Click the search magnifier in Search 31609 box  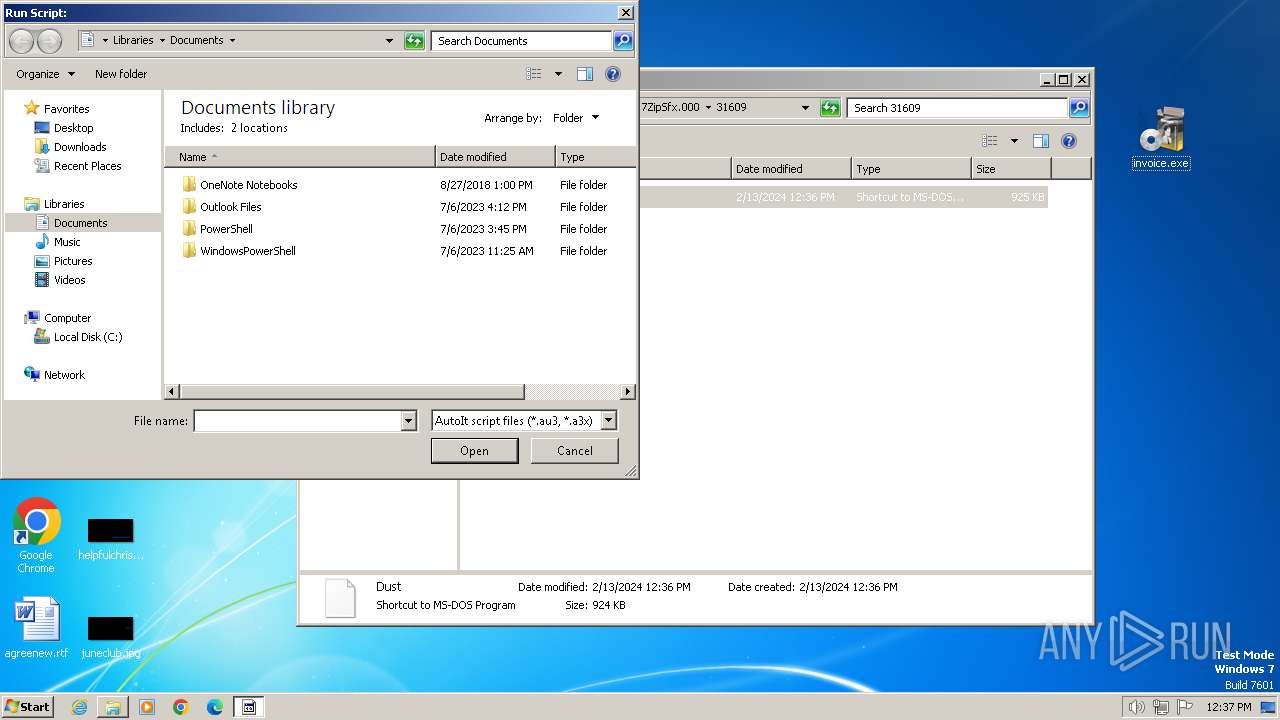tap(1079, 108)
